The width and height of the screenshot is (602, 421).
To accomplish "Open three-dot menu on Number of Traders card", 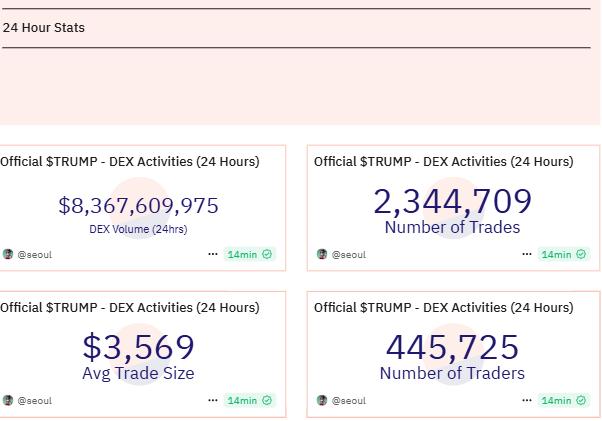I will (527, 401).
